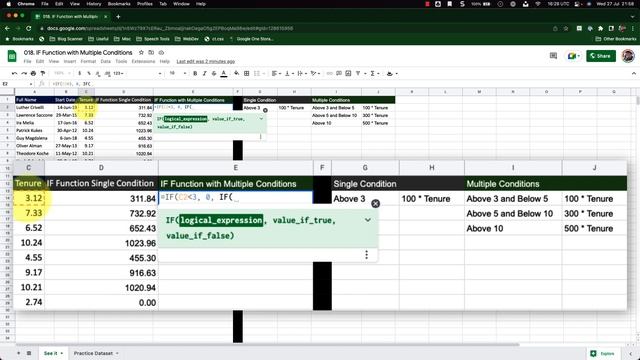
Task: Open the merge cells dropdown
Action: 259,73
